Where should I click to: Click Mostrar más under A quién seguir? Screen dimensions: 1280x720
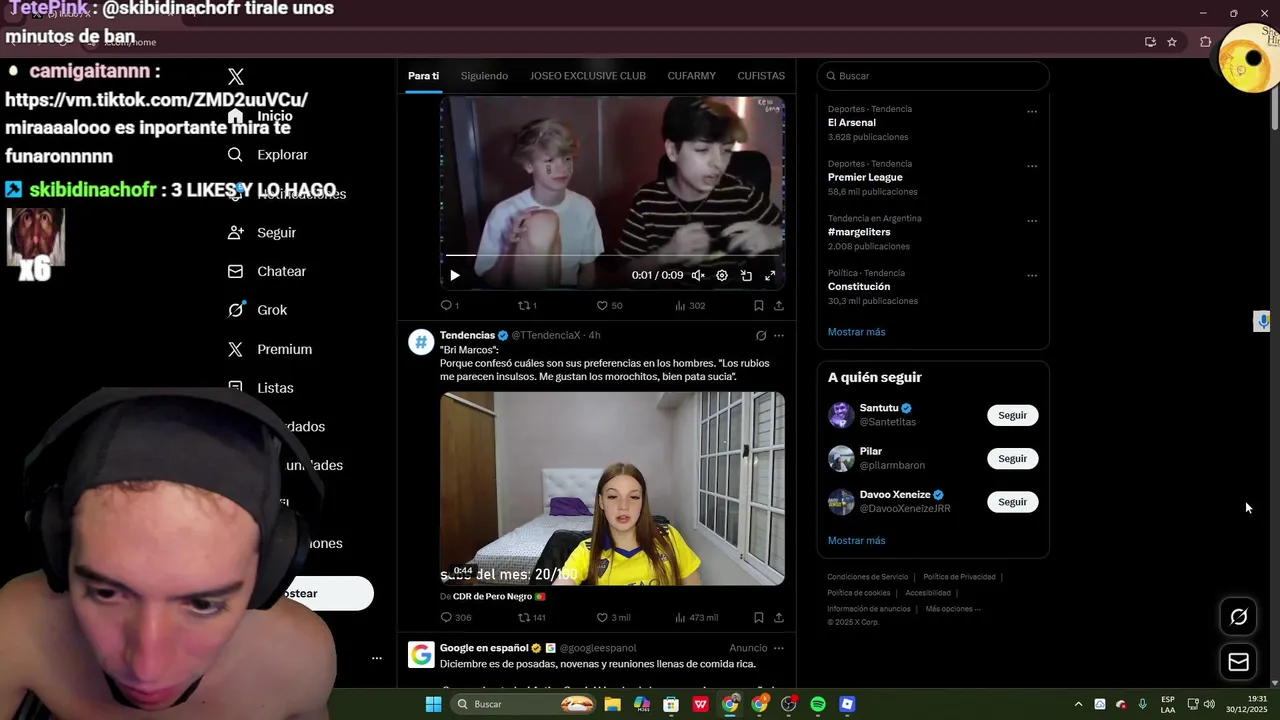tap(856, 541)
